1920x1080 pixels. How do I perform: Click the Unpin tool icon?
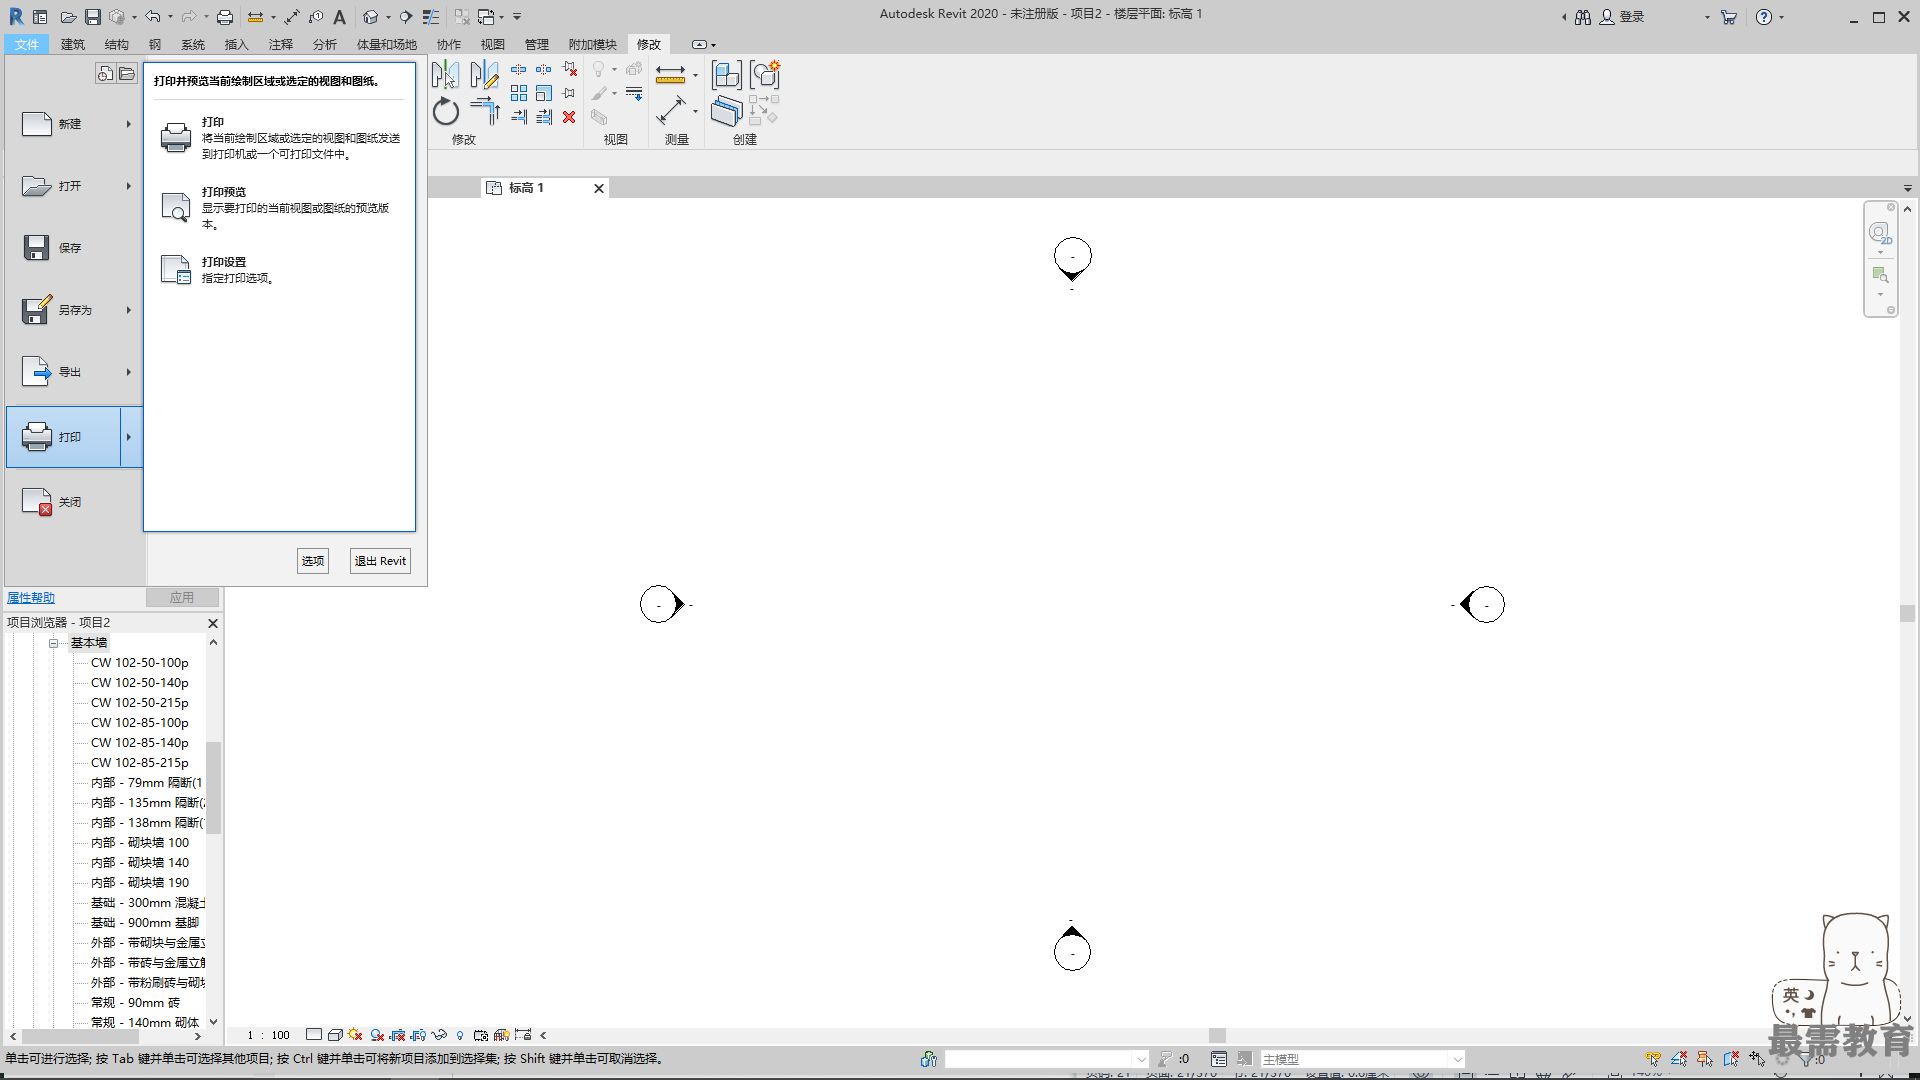point(570,69)
